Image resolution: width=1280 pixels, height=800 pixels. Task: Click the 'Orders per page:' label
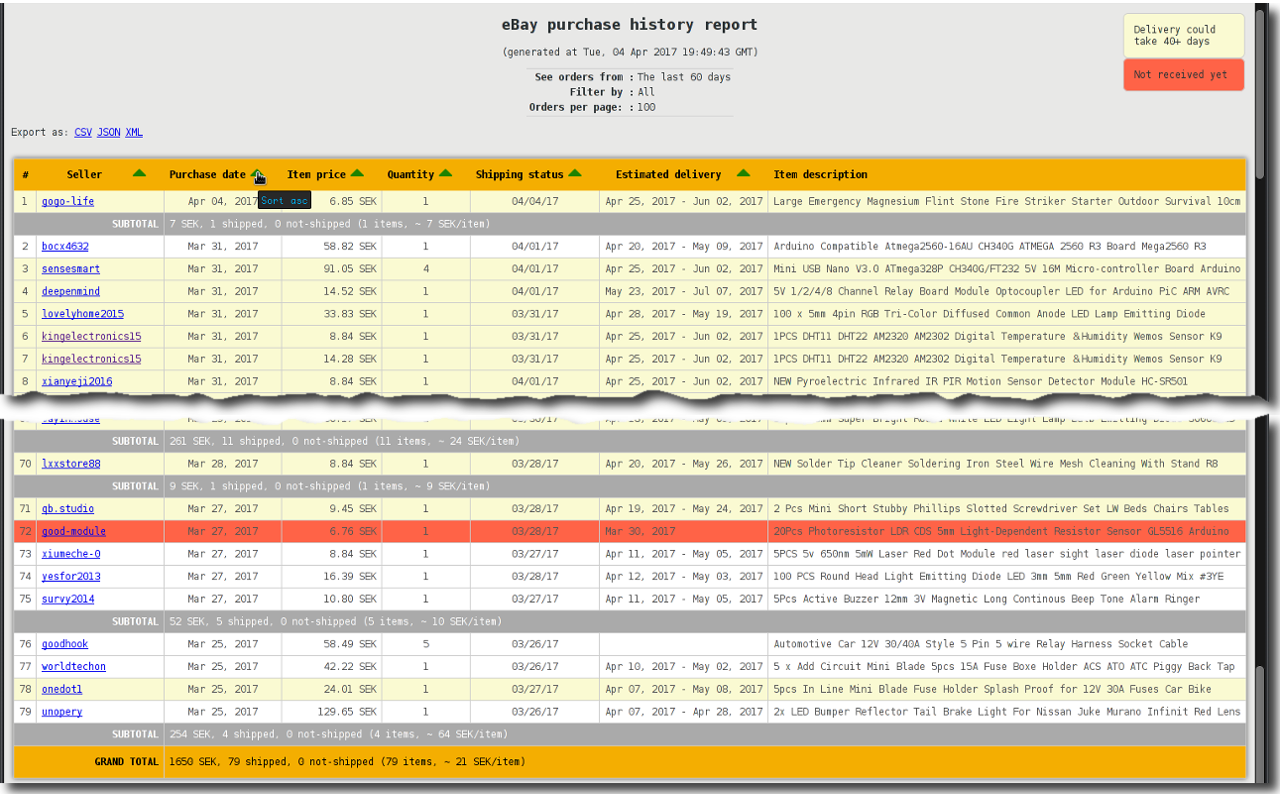coord(580,107)
